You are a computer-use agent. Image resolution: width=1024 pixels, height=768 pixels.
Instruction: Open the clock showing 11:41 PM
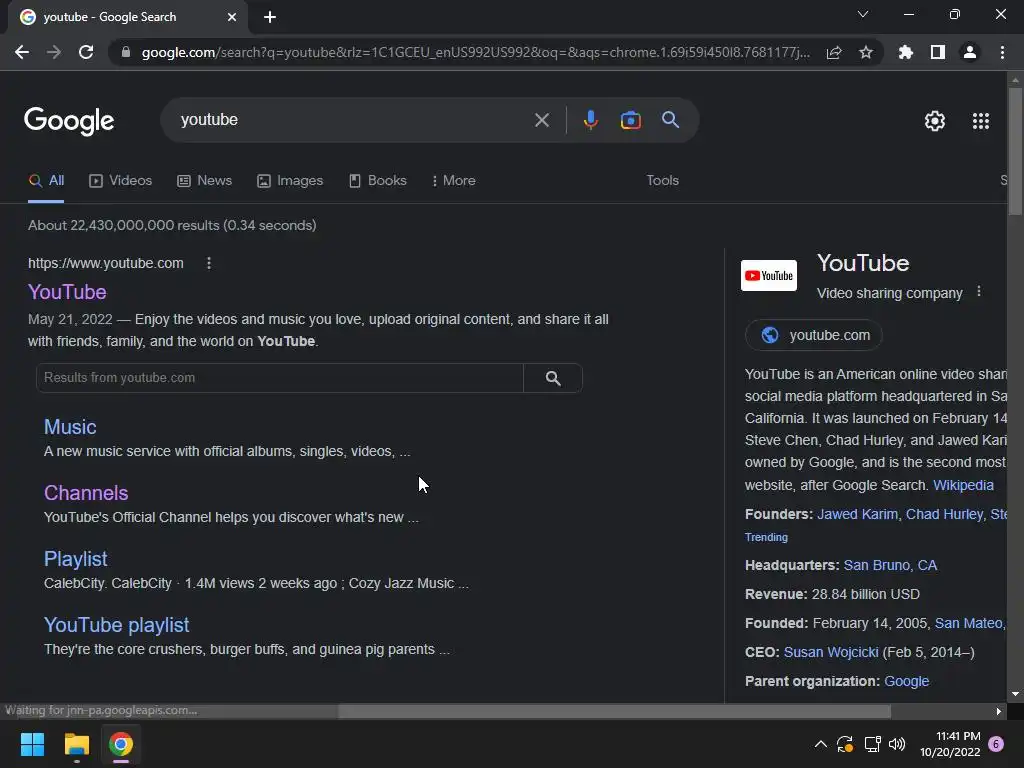950,744
